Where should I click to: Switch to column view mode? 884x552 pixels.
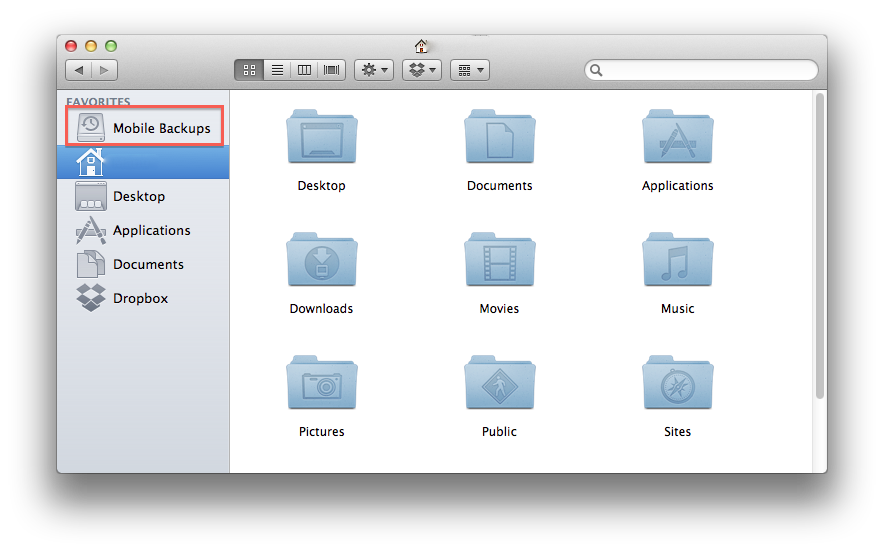point(304,70)
